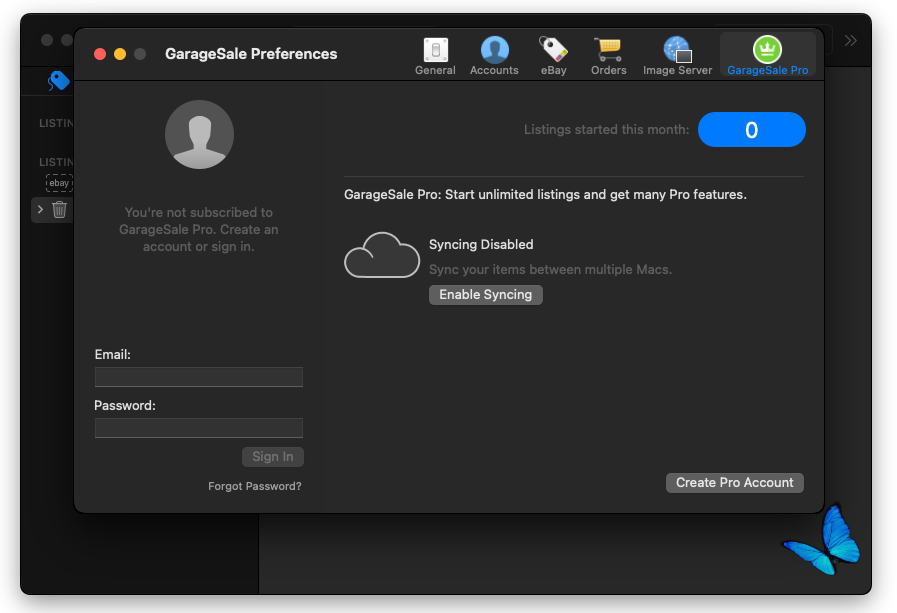The width and height of the screenshot is (897, 613).
Task: Click the Enable Syncing button
Action: [486, 294]
